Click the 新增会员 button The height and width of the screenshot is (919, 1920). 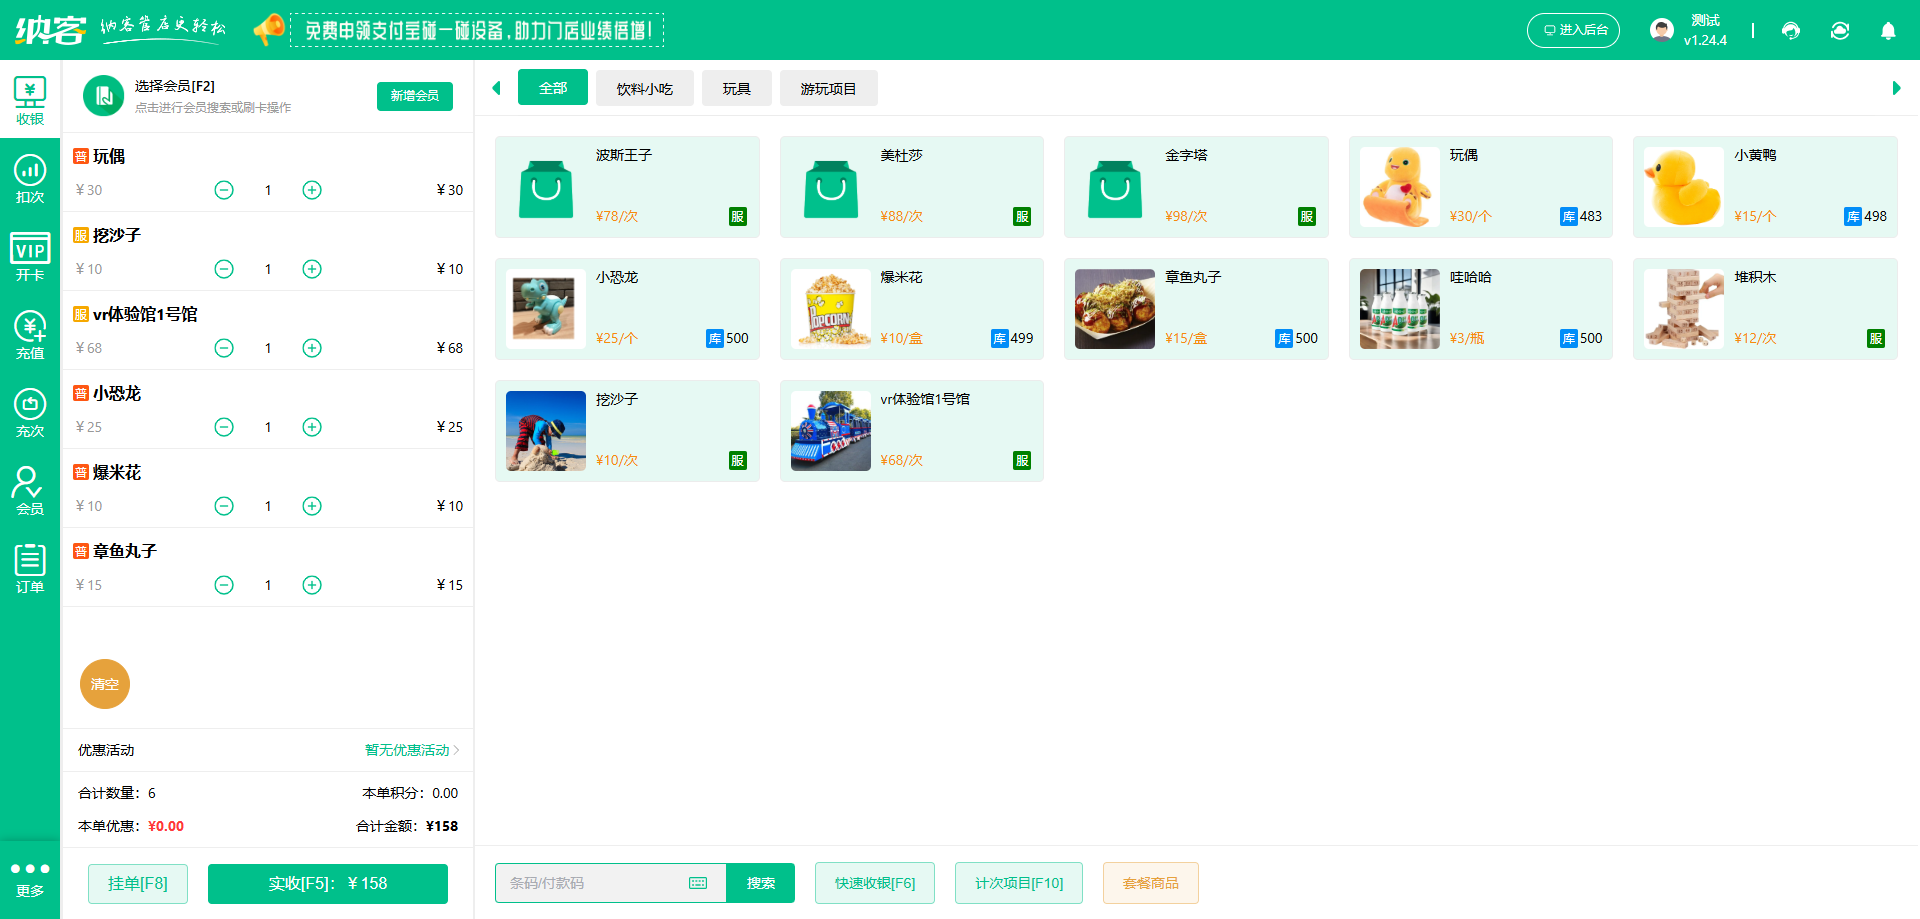[x=415, y=96]
